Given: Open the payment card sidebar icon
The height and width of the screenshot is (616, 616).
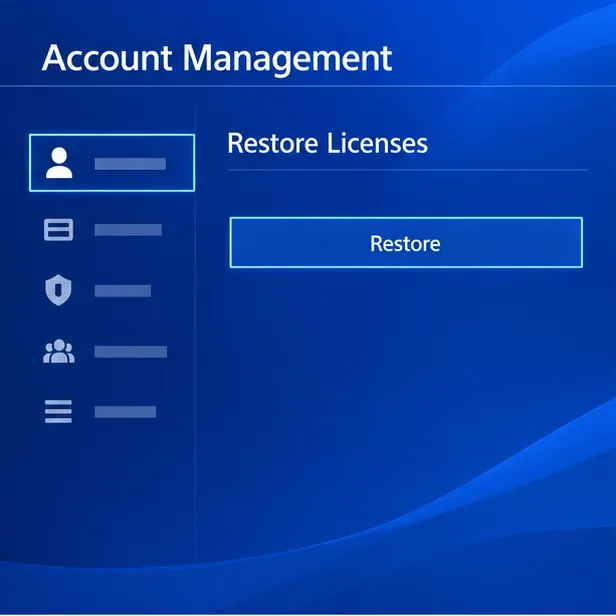Looking at the screenshot, I should coord(59,229).
